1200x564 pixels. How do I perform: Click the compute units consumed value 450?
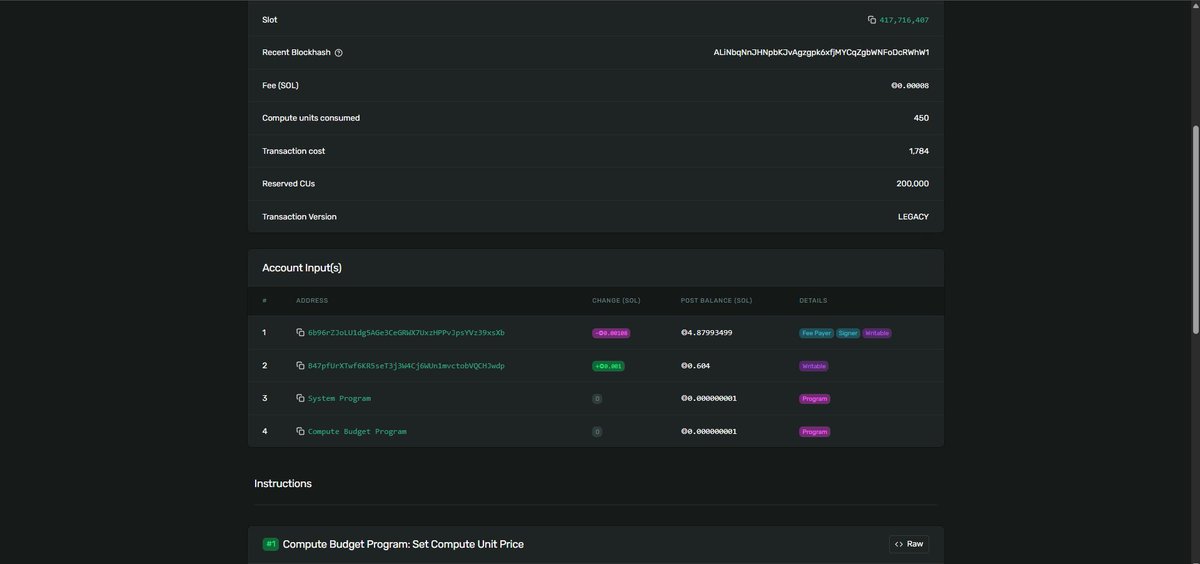click(x=921, y=118)
